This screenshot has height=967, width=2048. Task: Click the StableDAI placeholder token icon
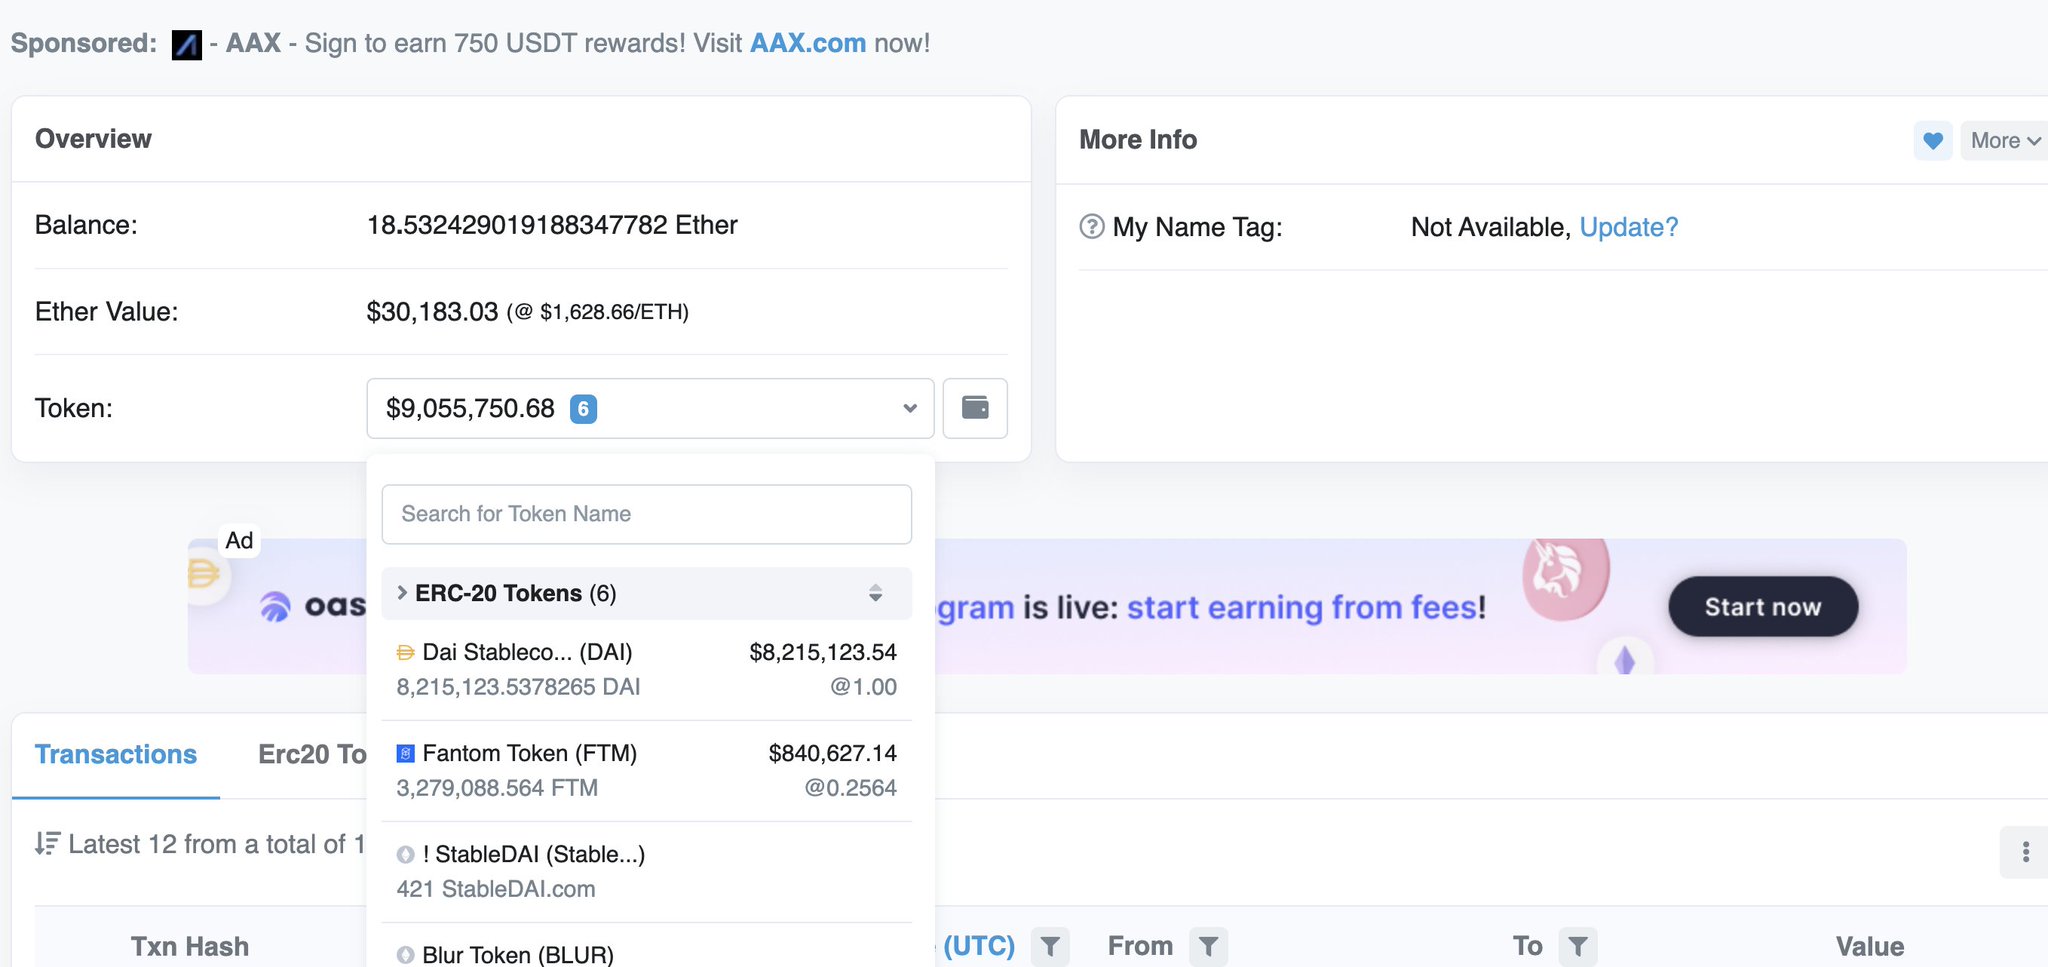click(x=405, y=854)
